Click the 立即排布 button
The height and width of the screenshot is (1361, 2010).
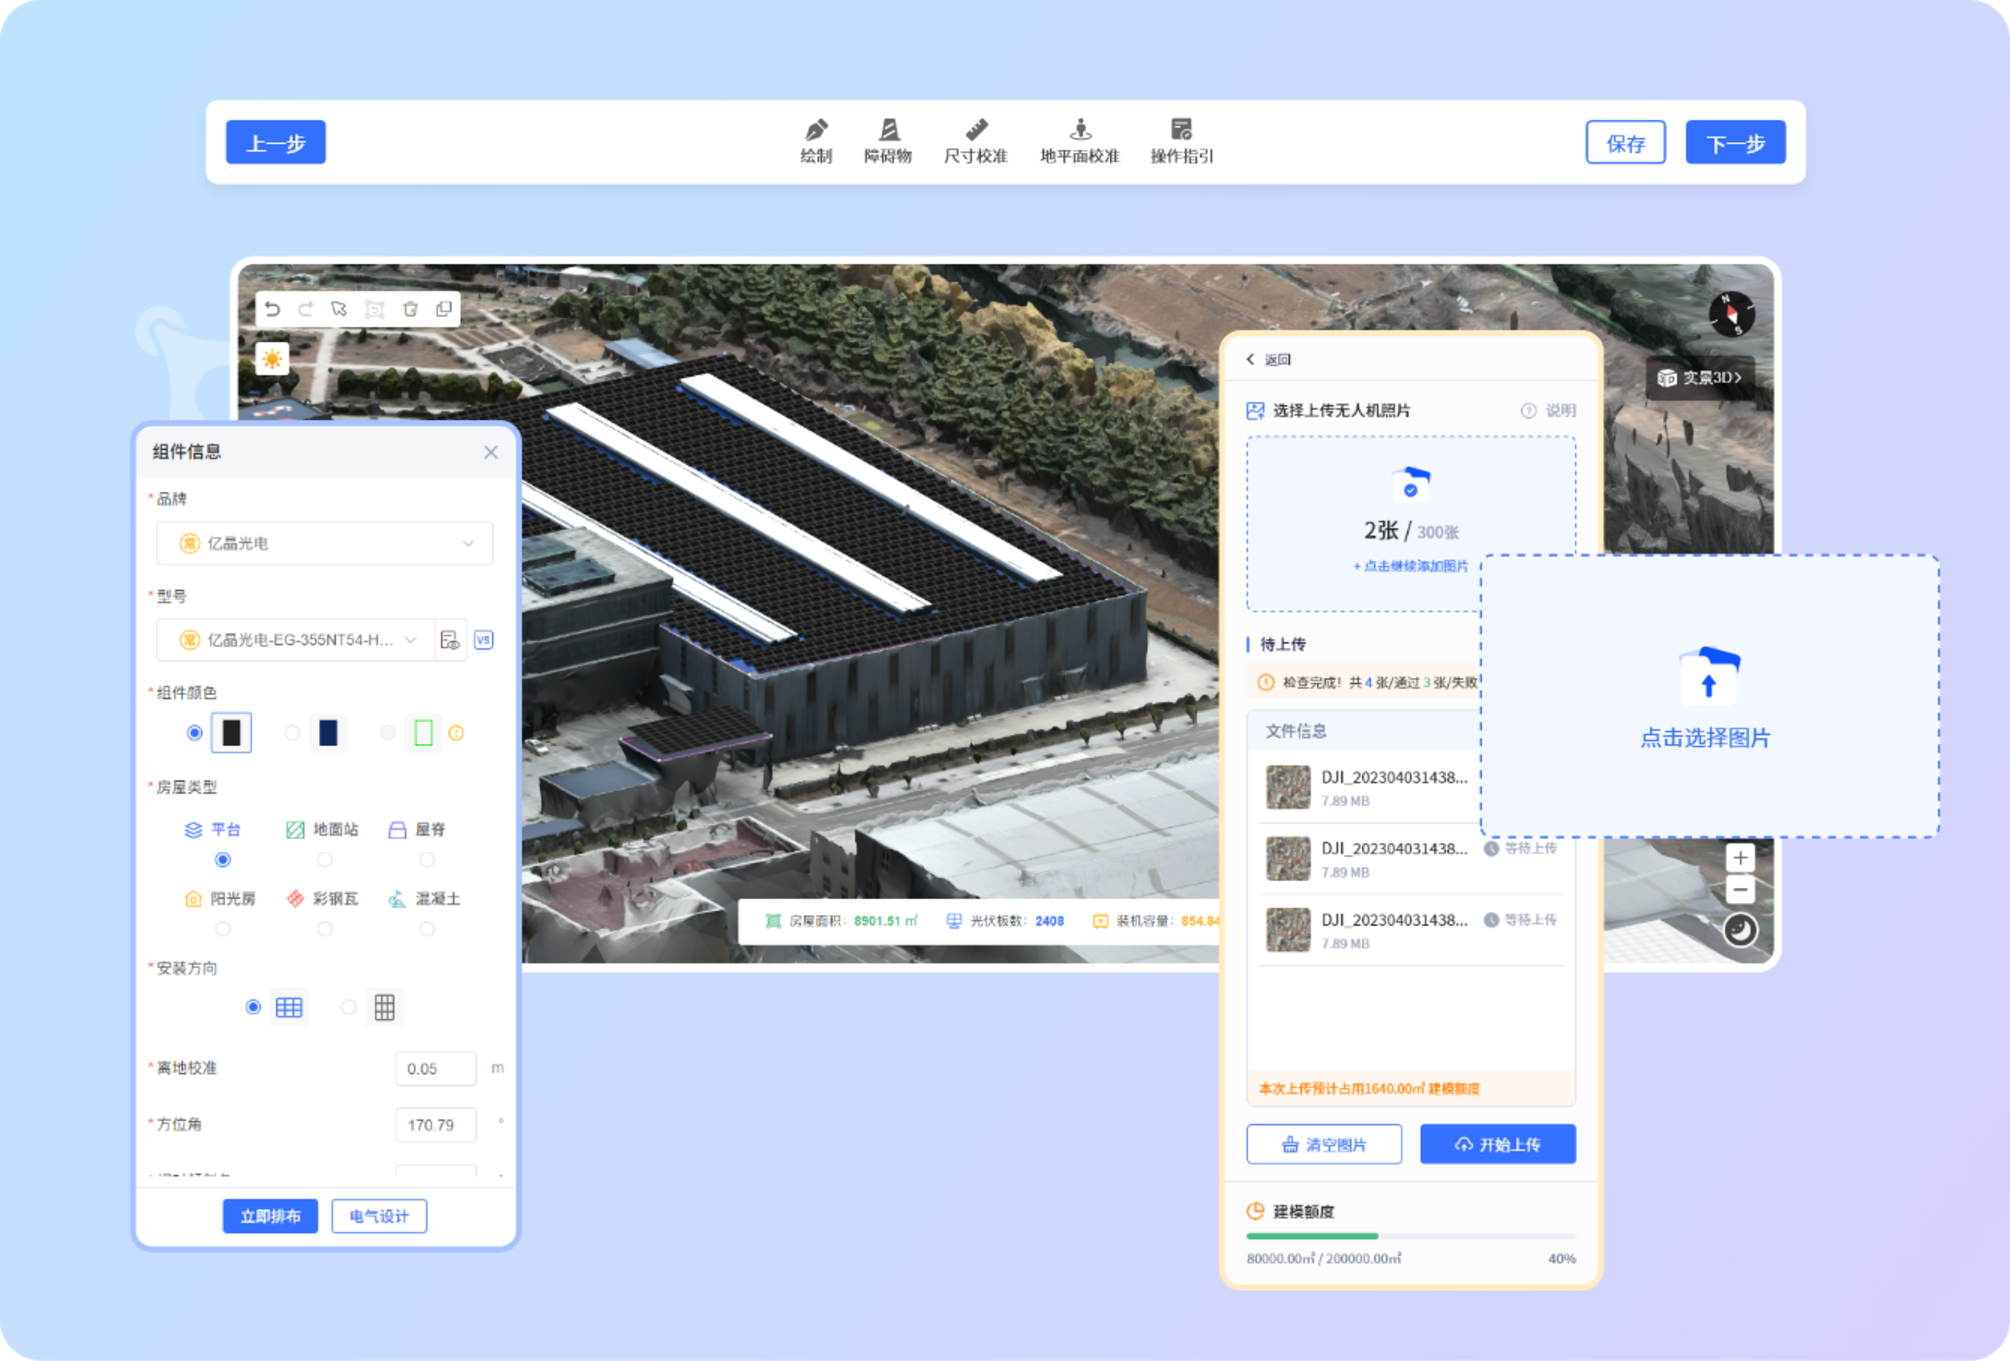[x=270, y=1216]
